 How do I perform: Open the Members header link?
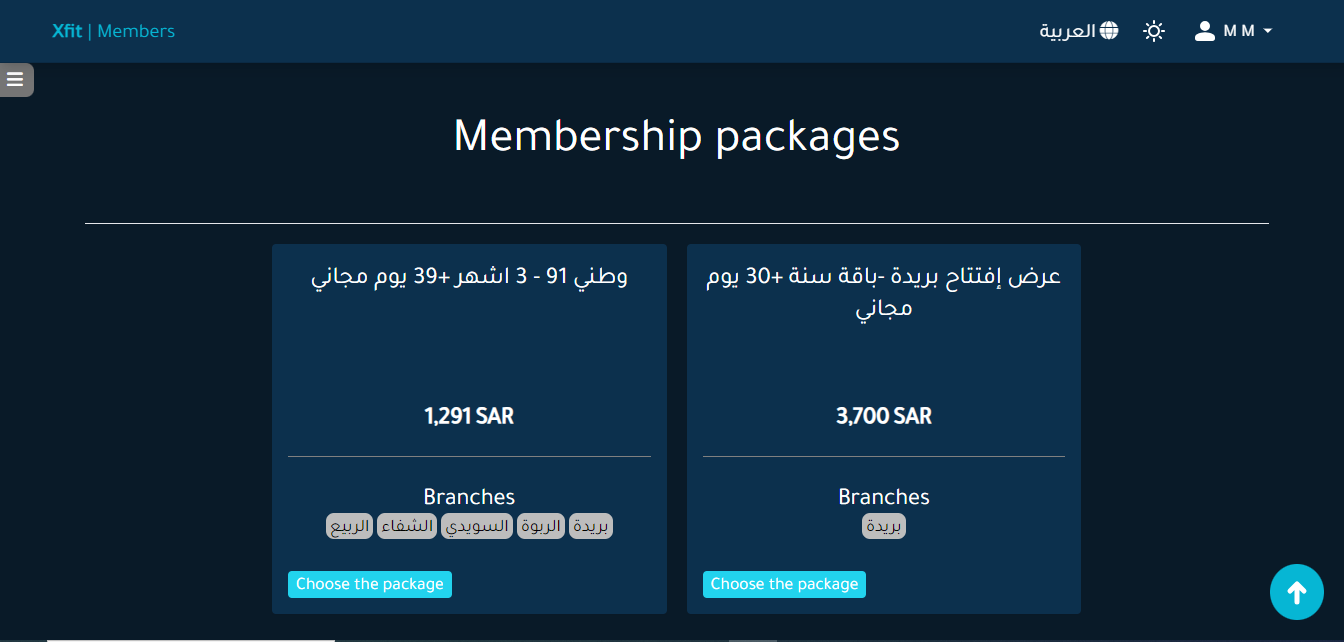pyautogui.click(x=136, y=31)
